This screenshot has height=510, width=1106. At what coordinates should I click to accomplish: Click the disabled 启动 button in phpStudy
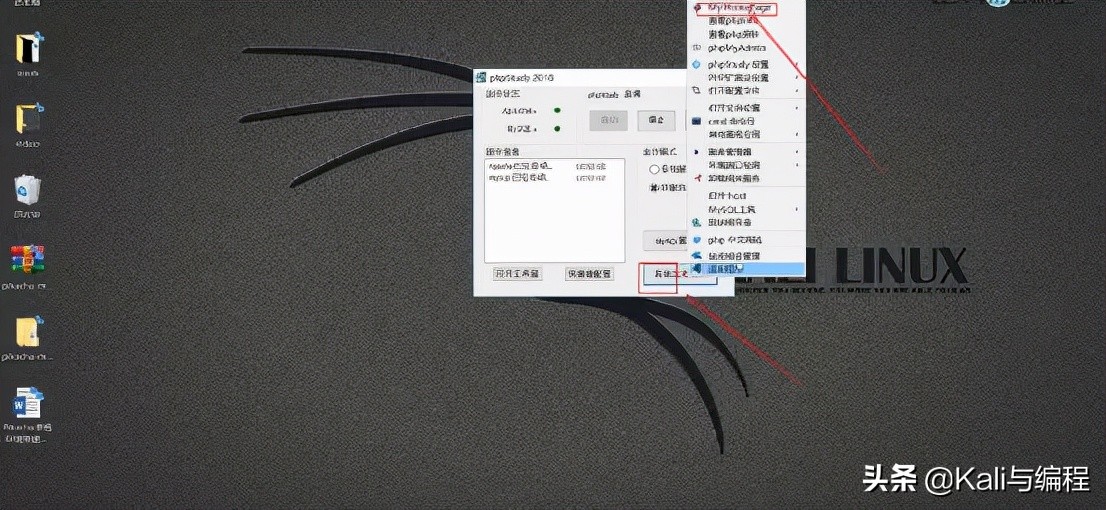pyautogui.click(x=608, y=121)
